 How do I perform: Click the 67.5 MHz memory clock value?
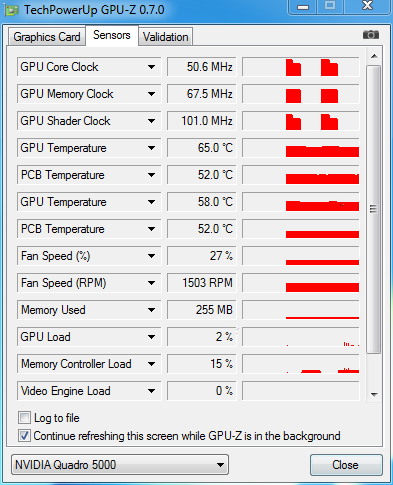202,94
